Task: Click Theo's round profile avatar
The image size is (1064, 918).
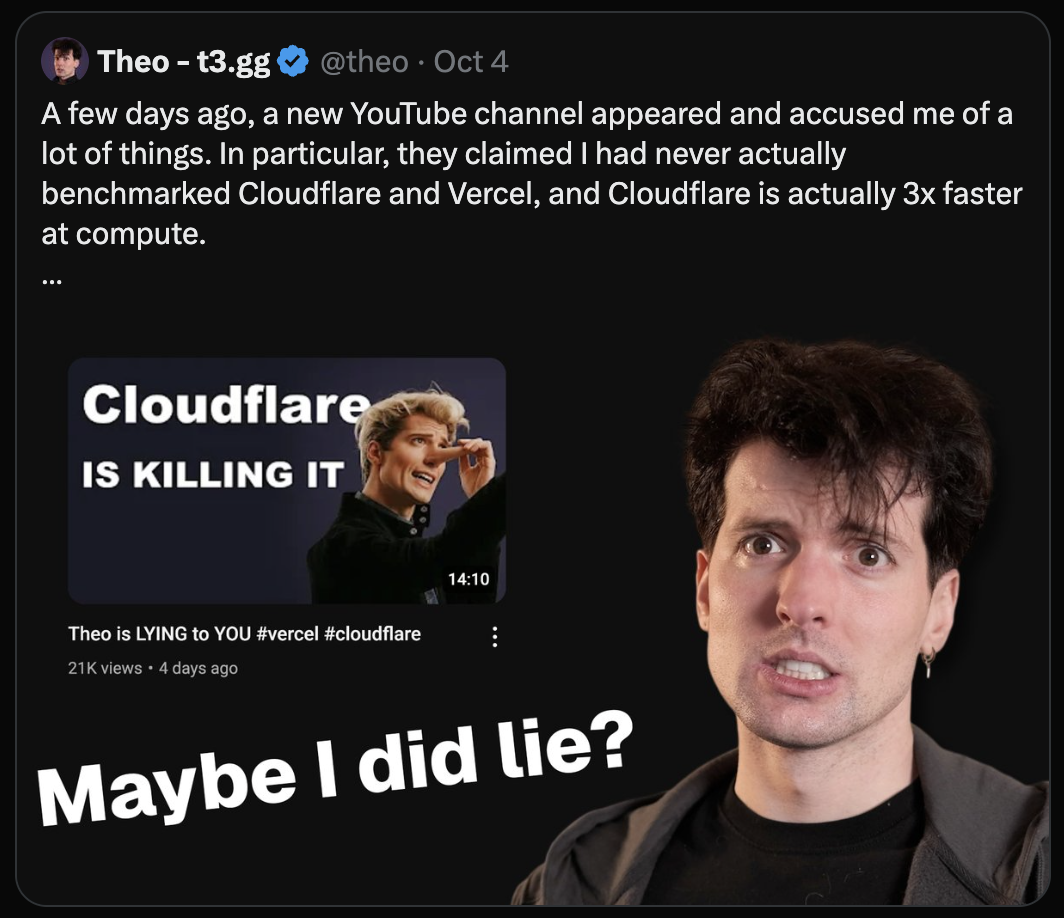Action: click(x=65, y=62)
